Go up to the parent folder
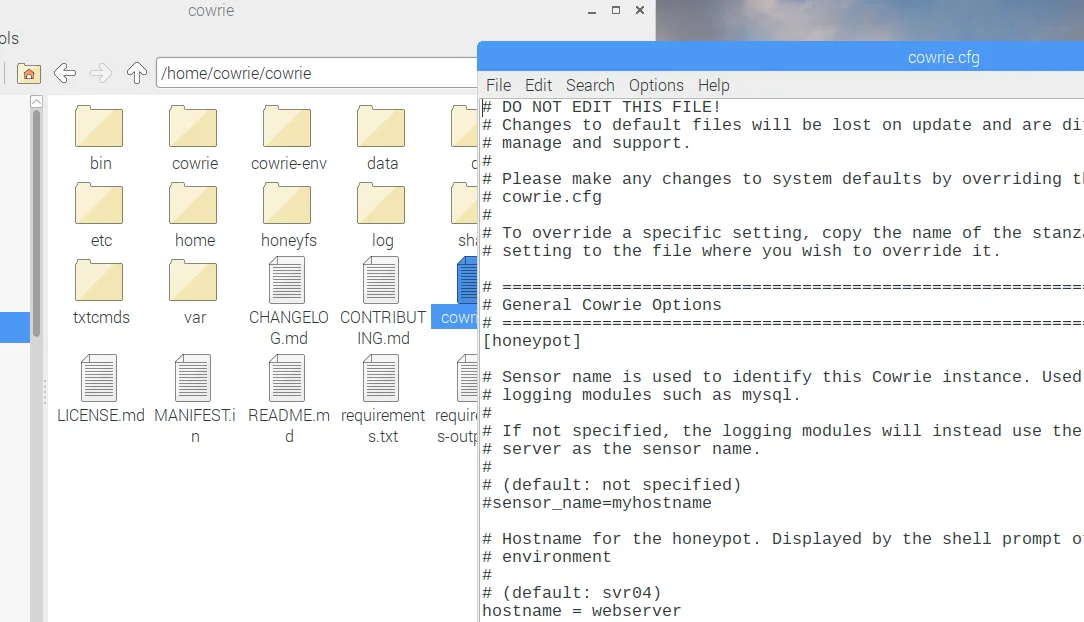The width and height of the screenshot is (1084, 622). [x=137, y=73]
